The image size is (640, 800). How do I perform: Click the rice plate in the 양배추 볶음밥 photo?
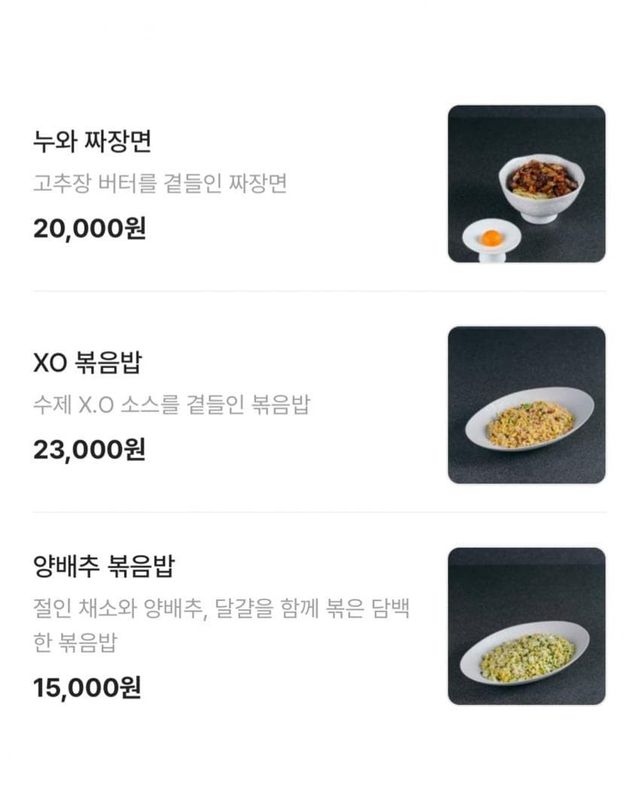tap(526, 652)
